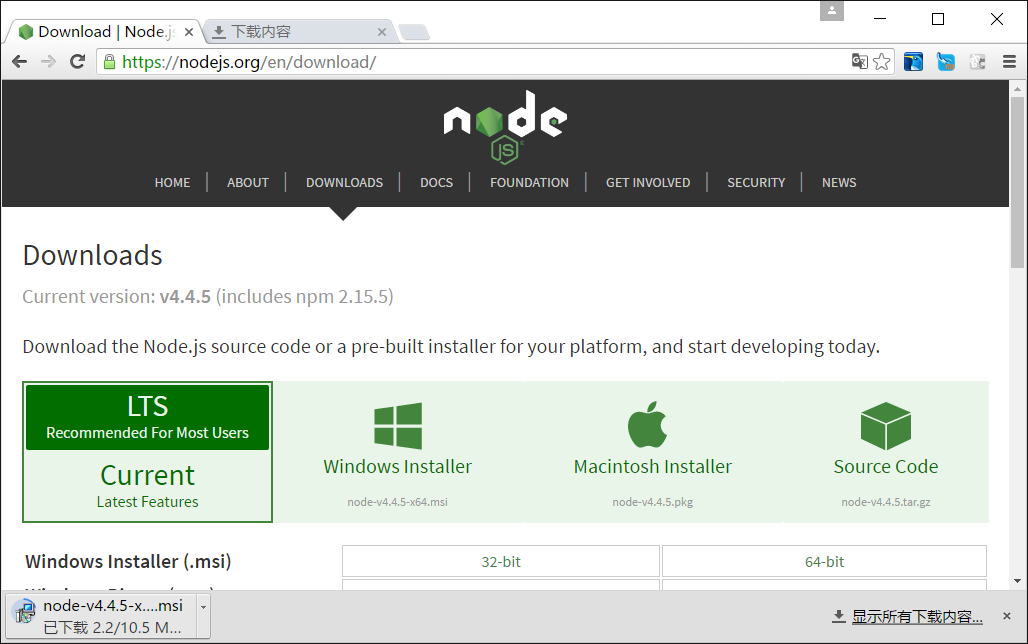1028x644 pixels.
Task: Open the DOWNLOADS nav item
Action: pos(344,182)
